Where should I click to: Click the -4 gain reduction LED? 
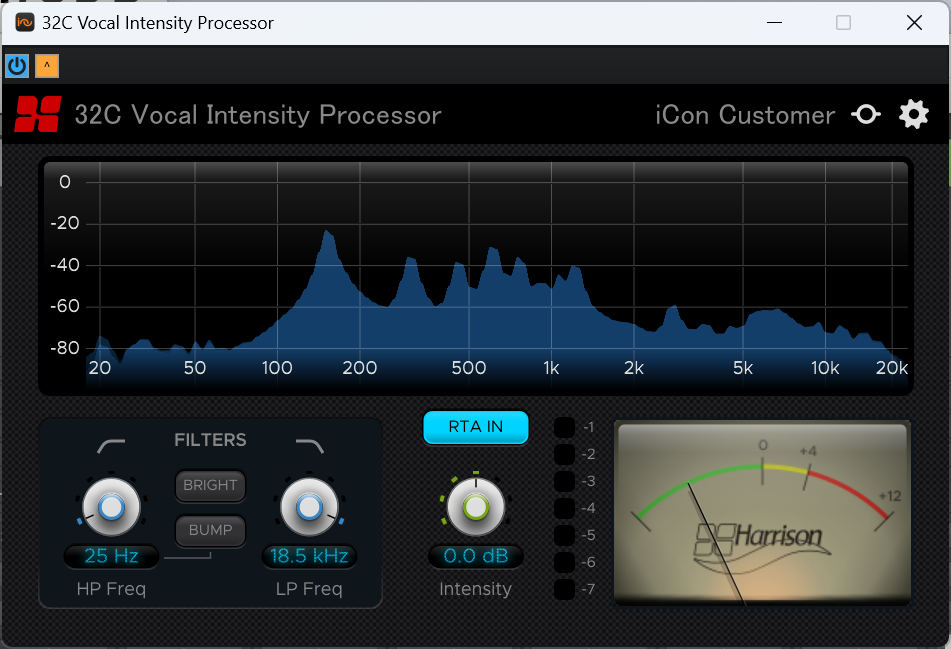click(564, 508)
